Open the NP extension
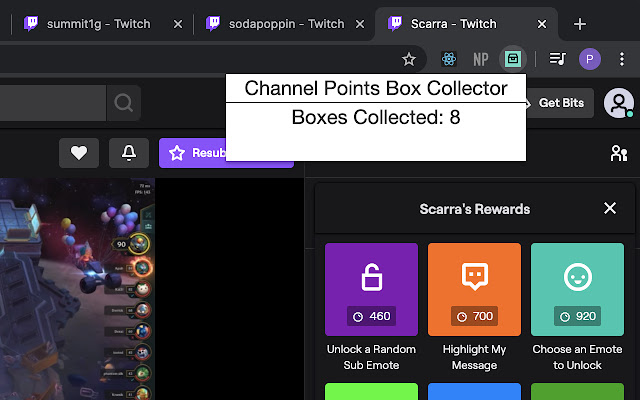This screenshot has height=400, width=640. coord(480,60)
